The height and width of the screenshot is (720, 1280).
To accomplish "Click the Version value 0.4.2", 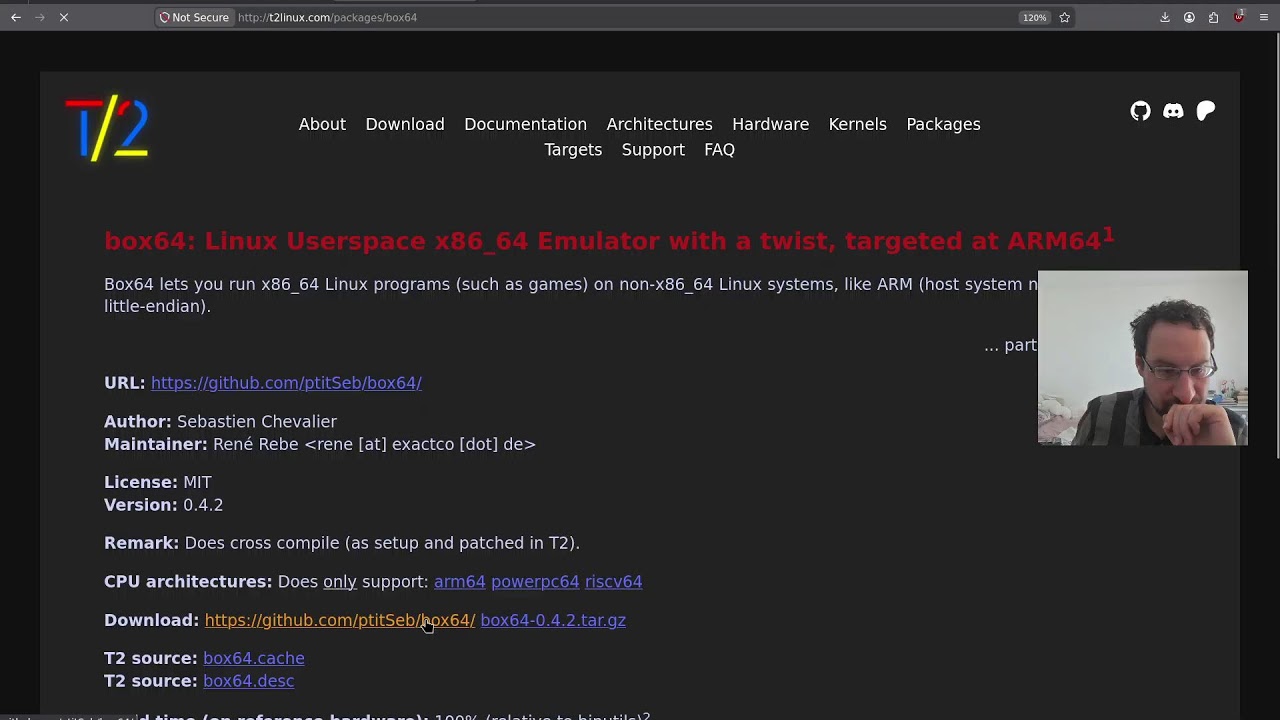I will point(203,505).
